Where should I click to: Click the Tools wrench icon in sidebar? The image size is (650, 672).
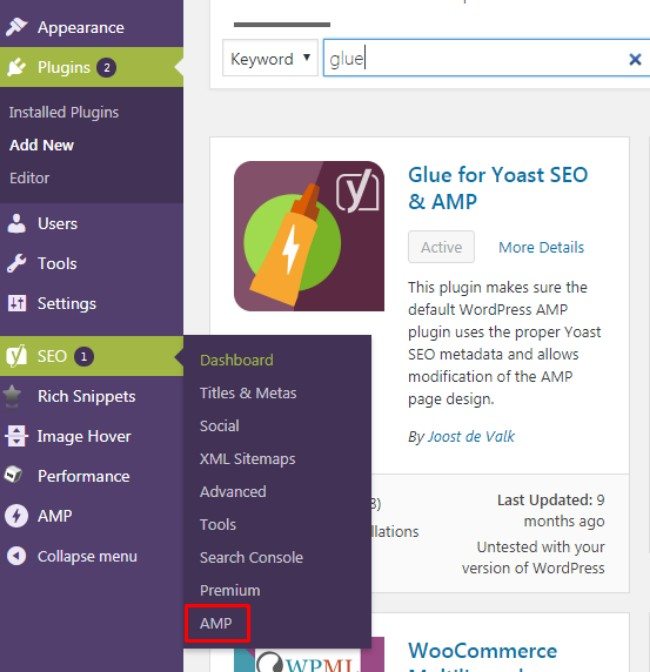tap(16, 263)
